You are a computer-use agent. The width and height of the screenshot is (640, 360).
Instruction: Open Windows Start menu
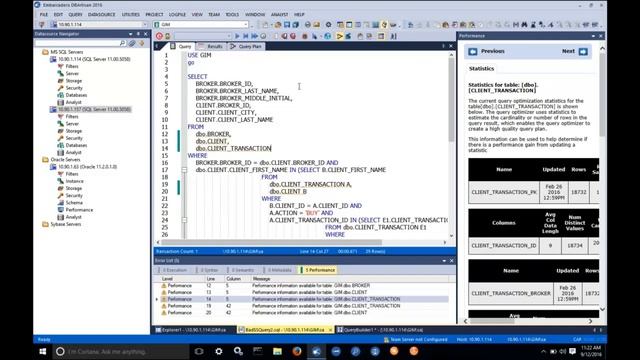click(x=43, y=351)
